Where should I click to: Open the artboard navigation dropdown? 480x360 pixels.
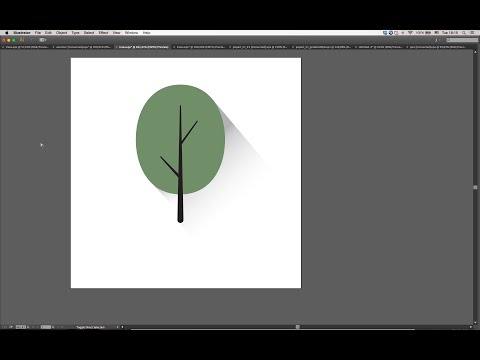[x=53, y=327]
